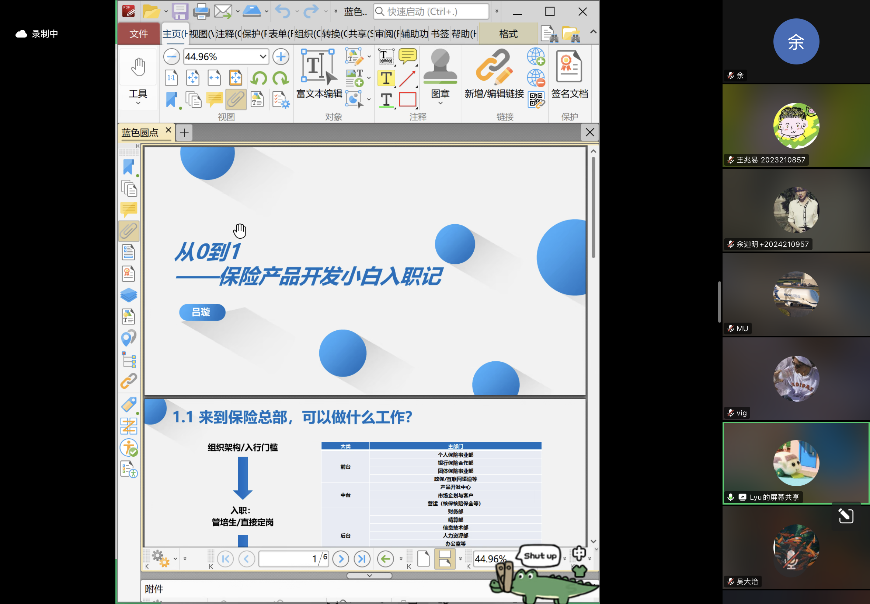
Task: Select the Hand tool in ribbon
Action: [x=138, y=67]
